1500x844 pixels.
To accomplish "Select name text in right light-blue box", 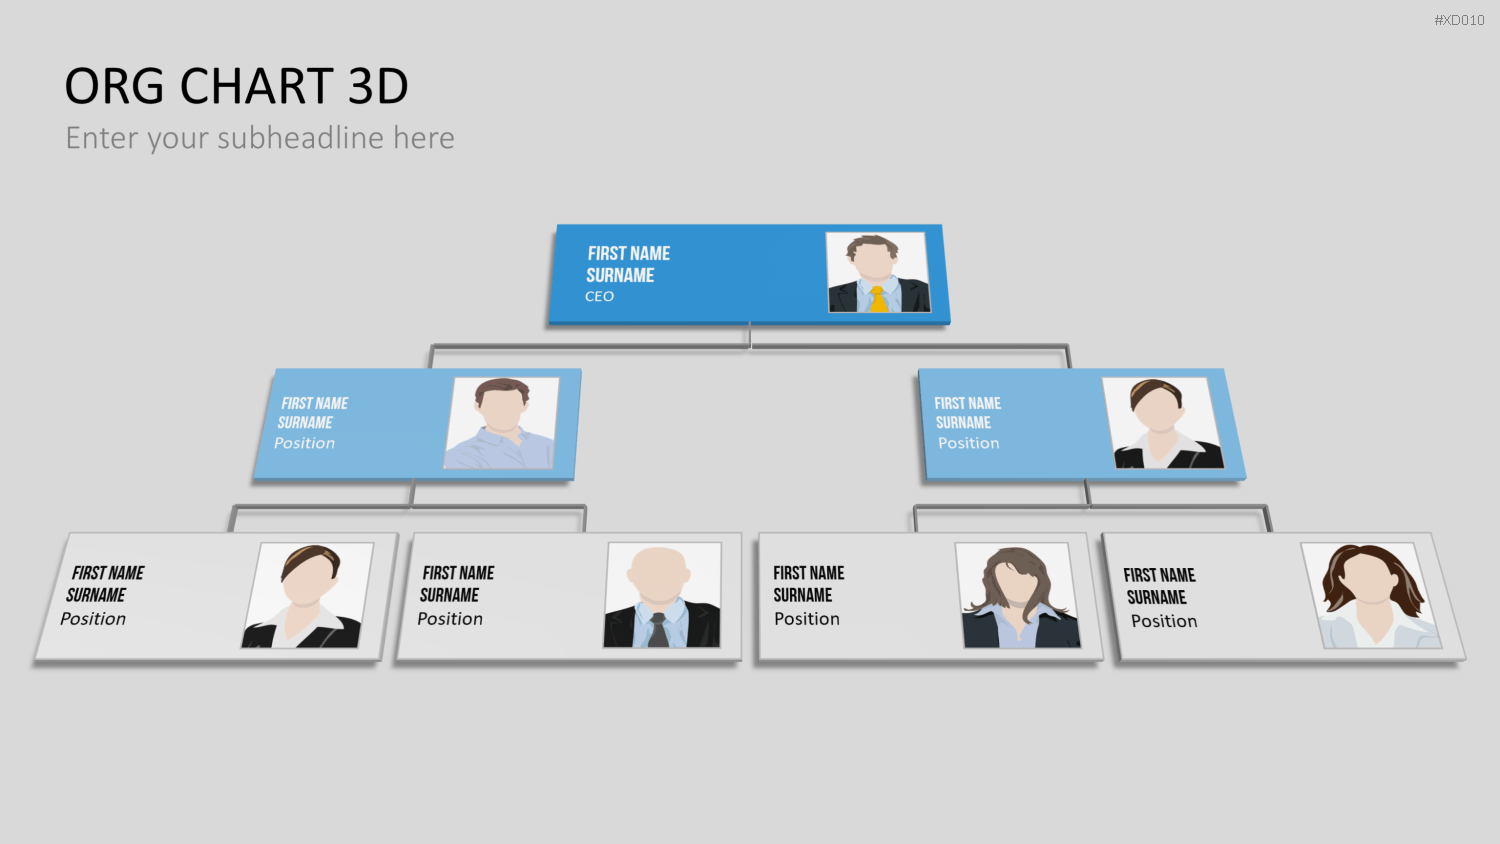I will [967, 413].
